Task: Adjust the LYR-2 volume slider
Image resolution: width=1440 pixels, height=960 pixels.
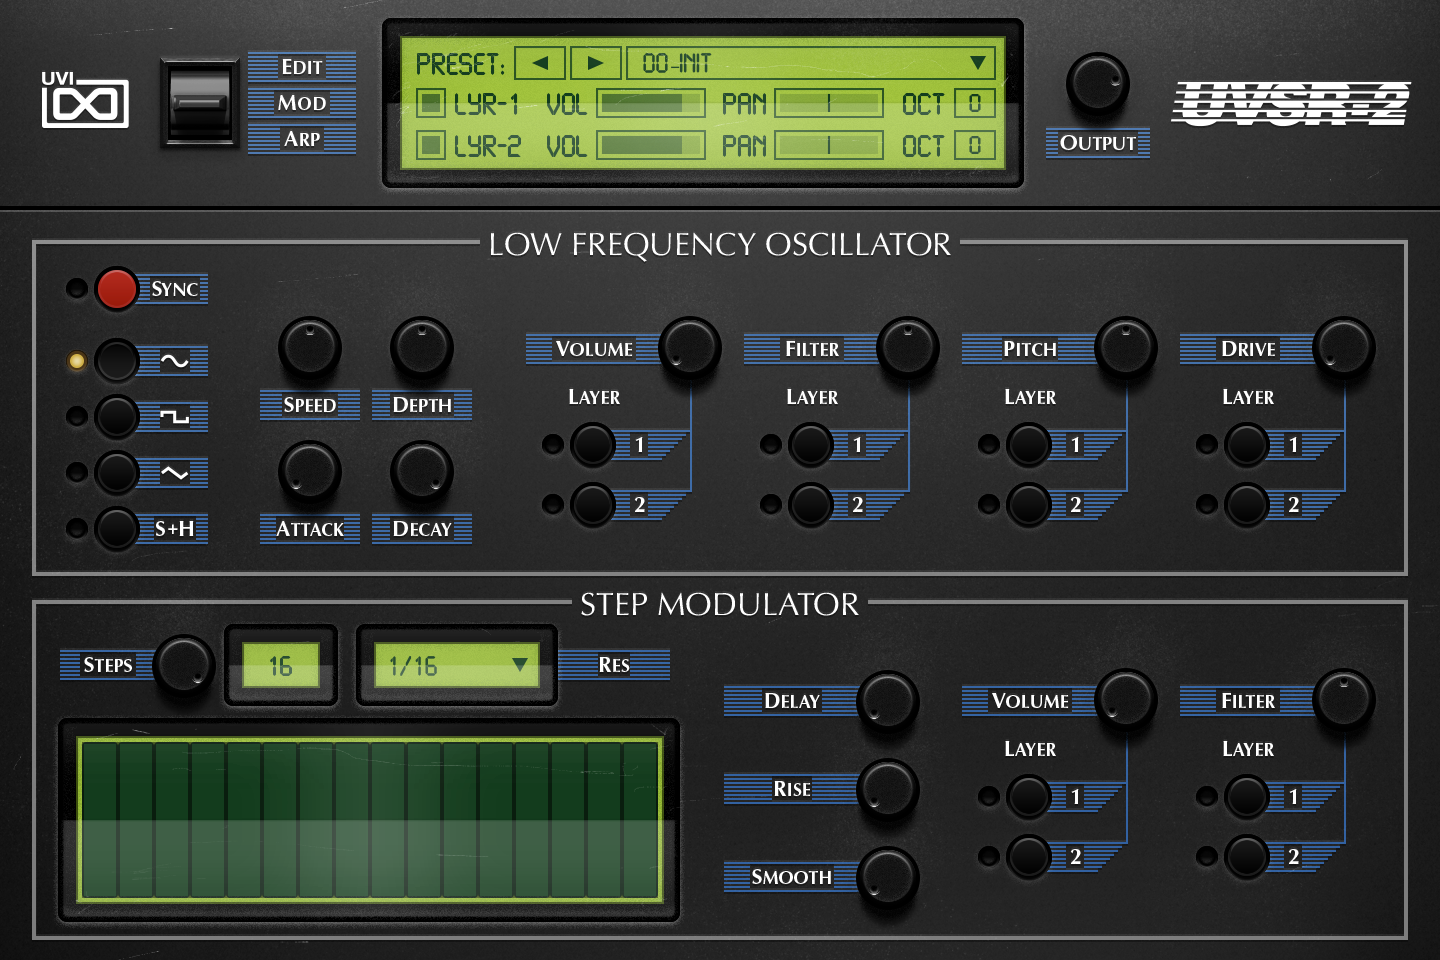Action: (x=651, y=145)
